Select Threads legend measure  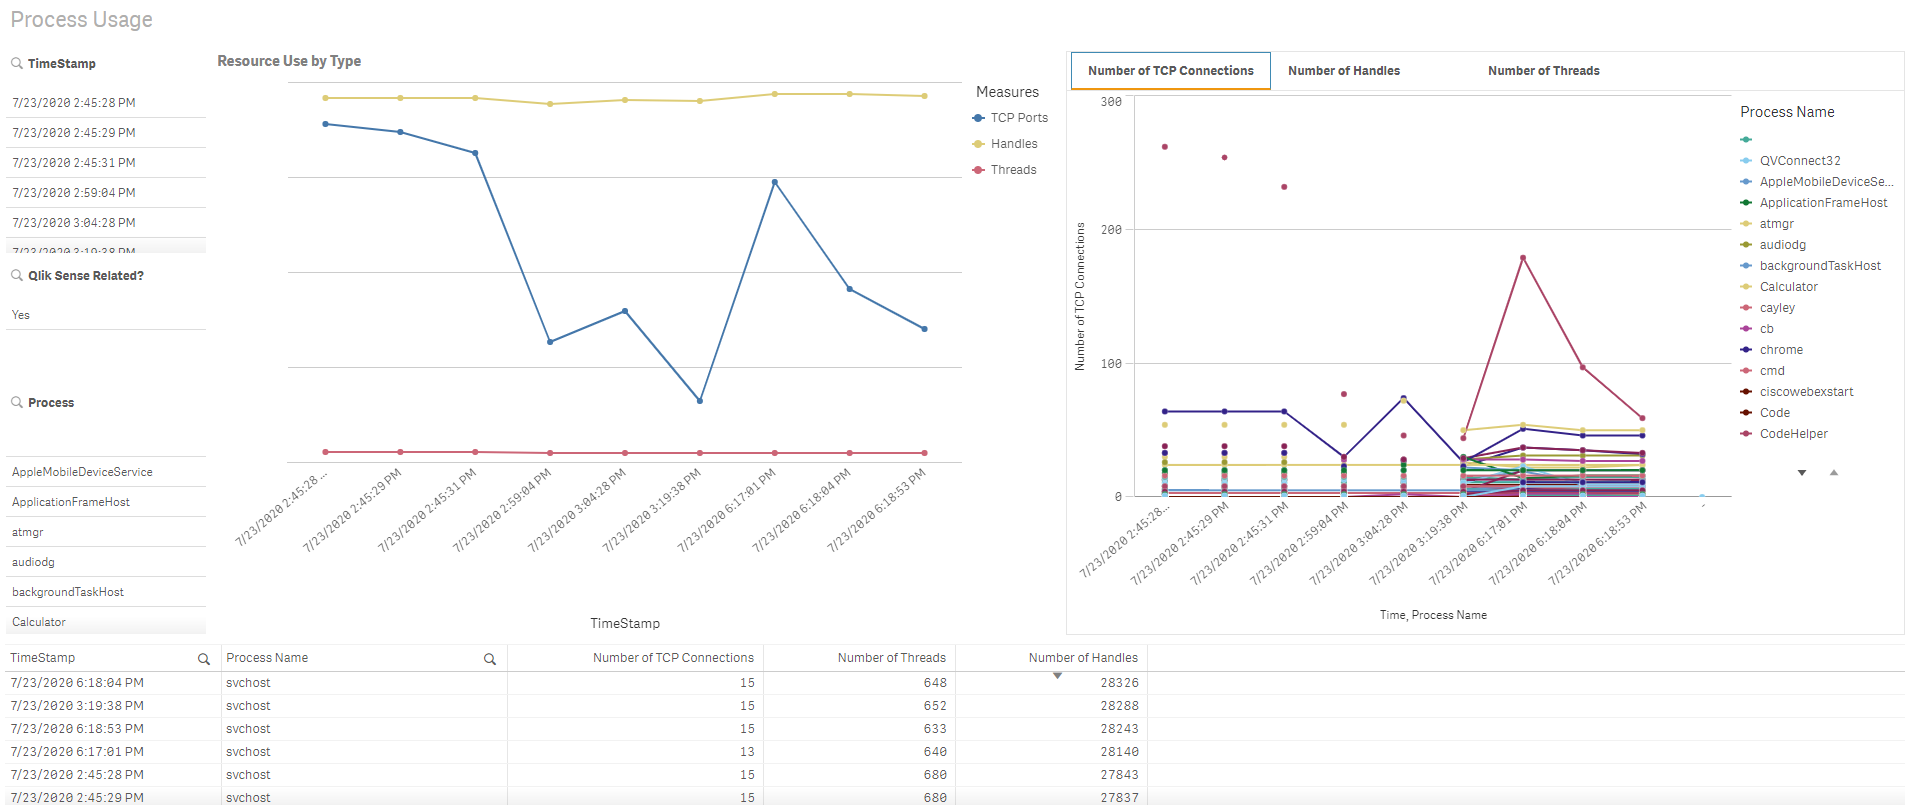pyautogui.click(x=1005, y=170)
